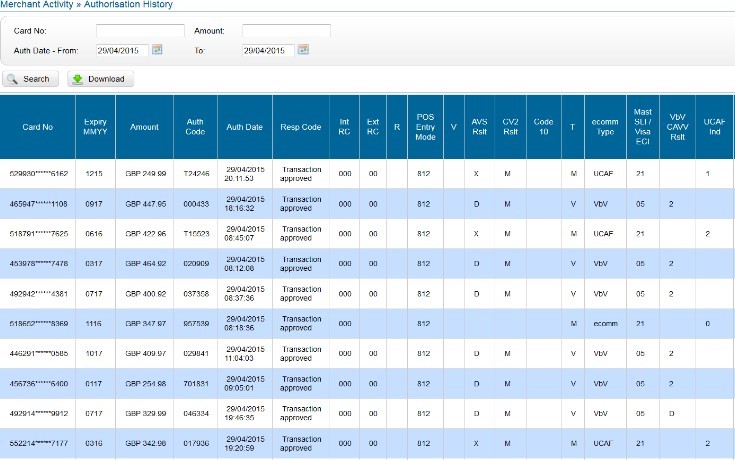
Task: Sort by the Auth Date column header
Action: 244,127
